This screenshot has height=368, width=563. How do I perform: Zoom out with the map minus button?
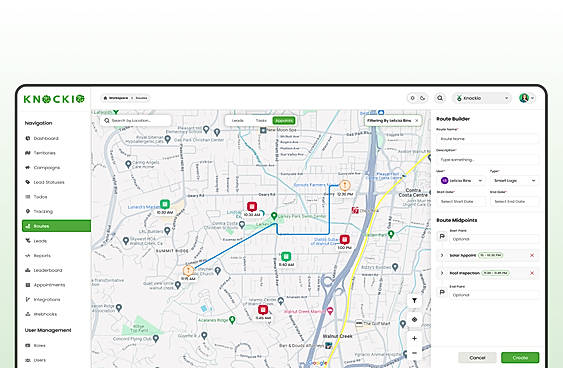point(414,353)
